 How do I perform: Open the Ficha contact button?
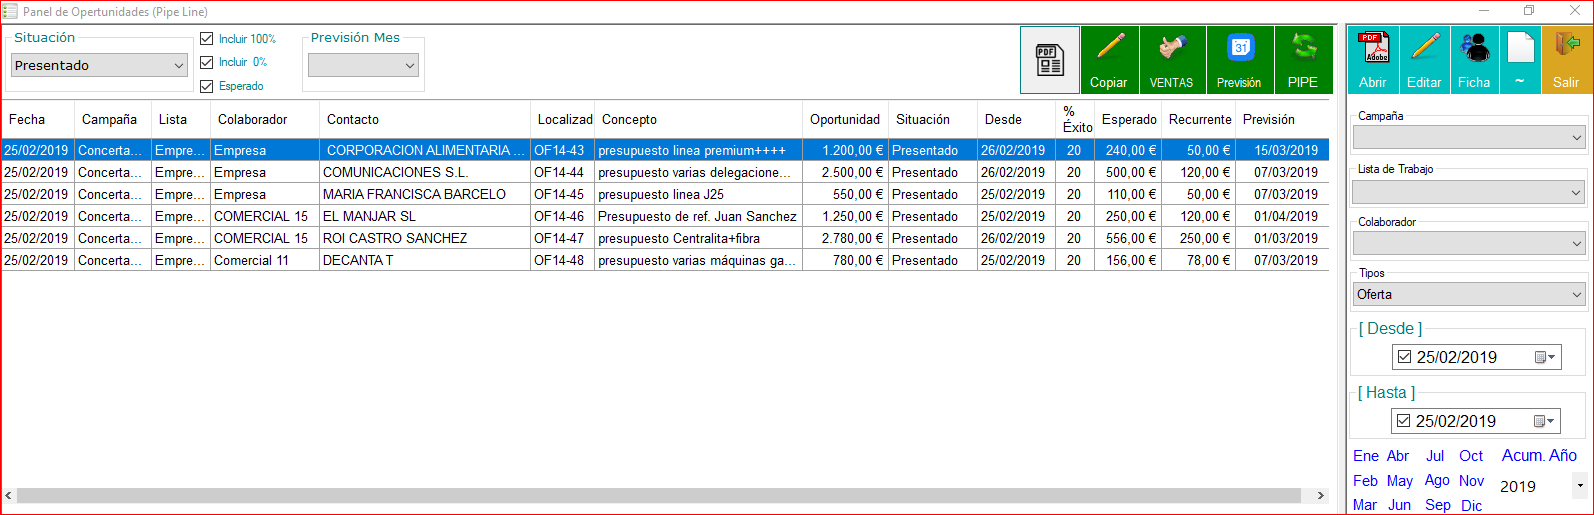(1474, 60)
